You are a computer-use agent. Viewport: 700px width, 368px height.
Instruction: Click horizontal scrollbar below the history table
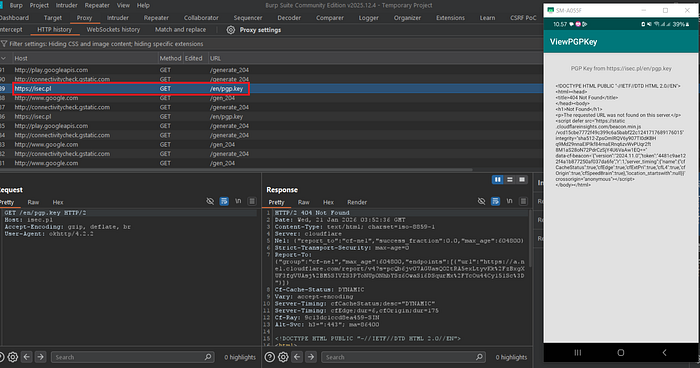click(237, 170)
